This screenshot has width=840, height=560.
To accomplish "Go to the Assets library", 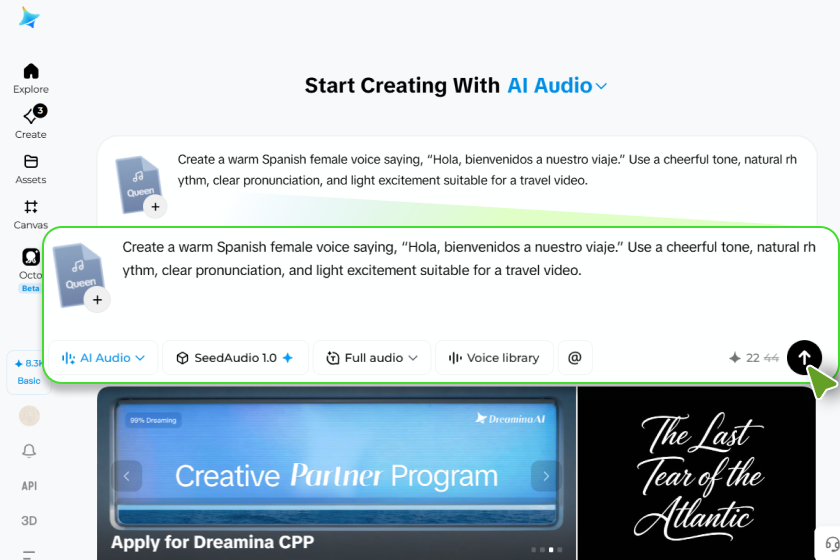I will tap(31, 169).
